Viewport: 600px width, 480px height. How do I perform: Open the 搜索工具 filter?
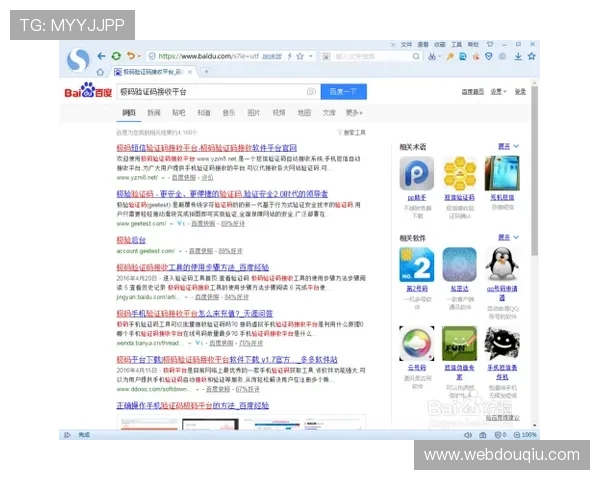[x=352, y=132]
